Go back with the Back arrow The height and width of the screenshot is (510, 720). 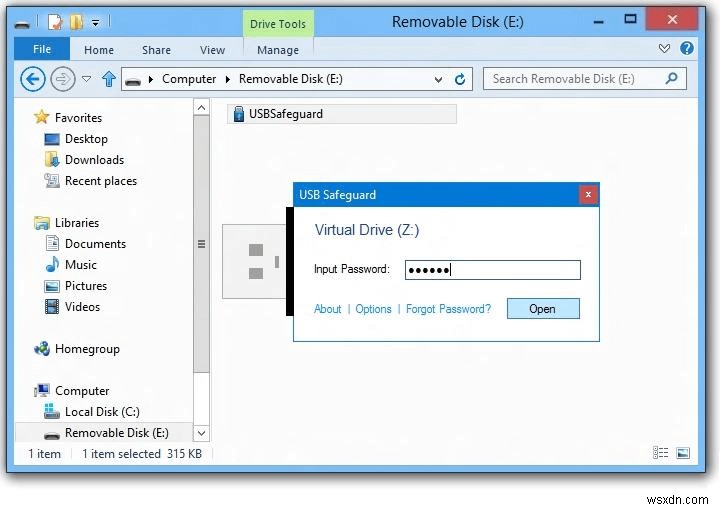click(33, 79)
